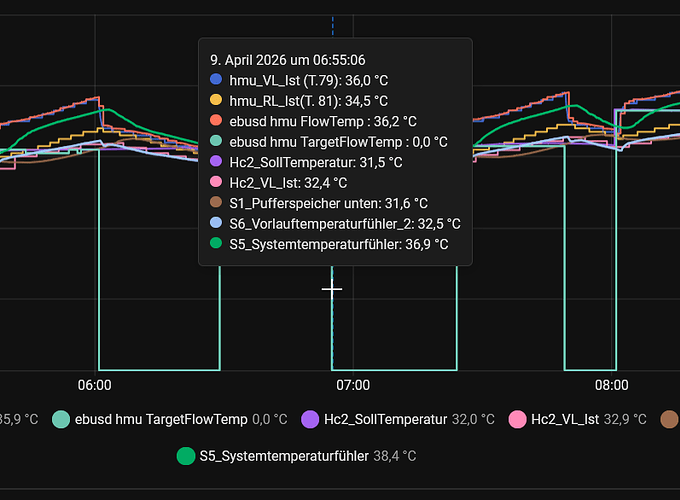680x500 pixels.
Task: Click the 06:00 time axis label
Action: click(x=94, y=385)
